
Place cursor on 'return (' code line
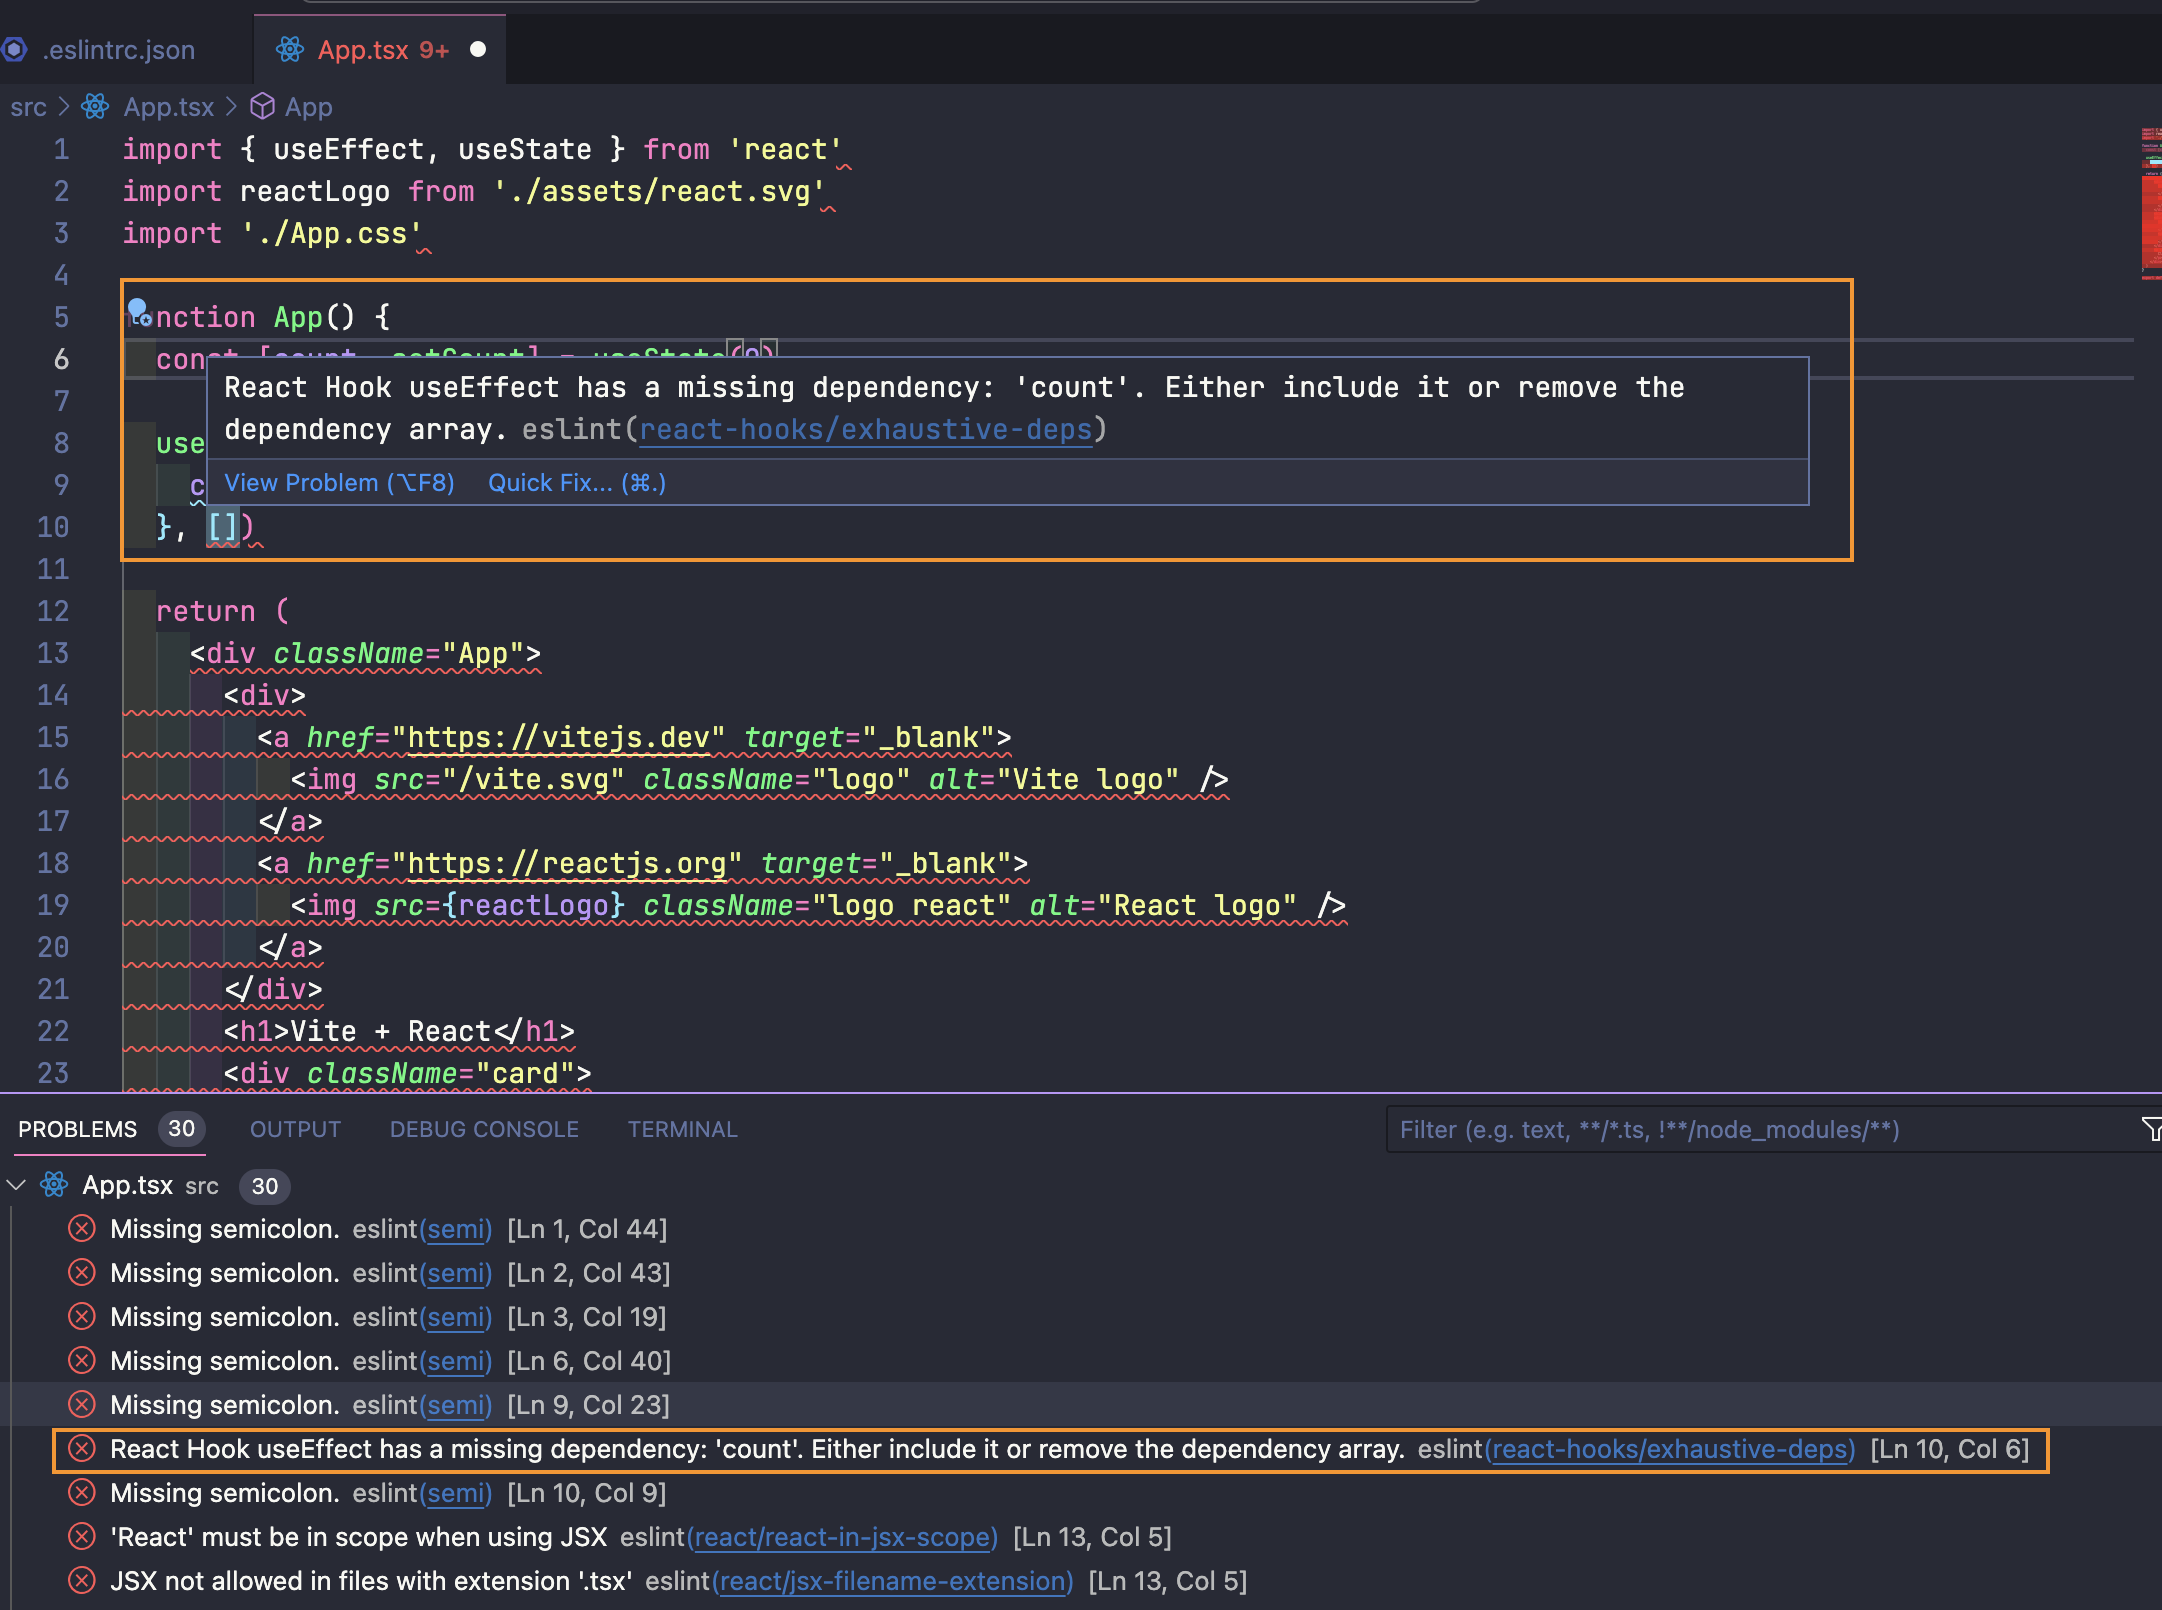(x=222, y=611)
